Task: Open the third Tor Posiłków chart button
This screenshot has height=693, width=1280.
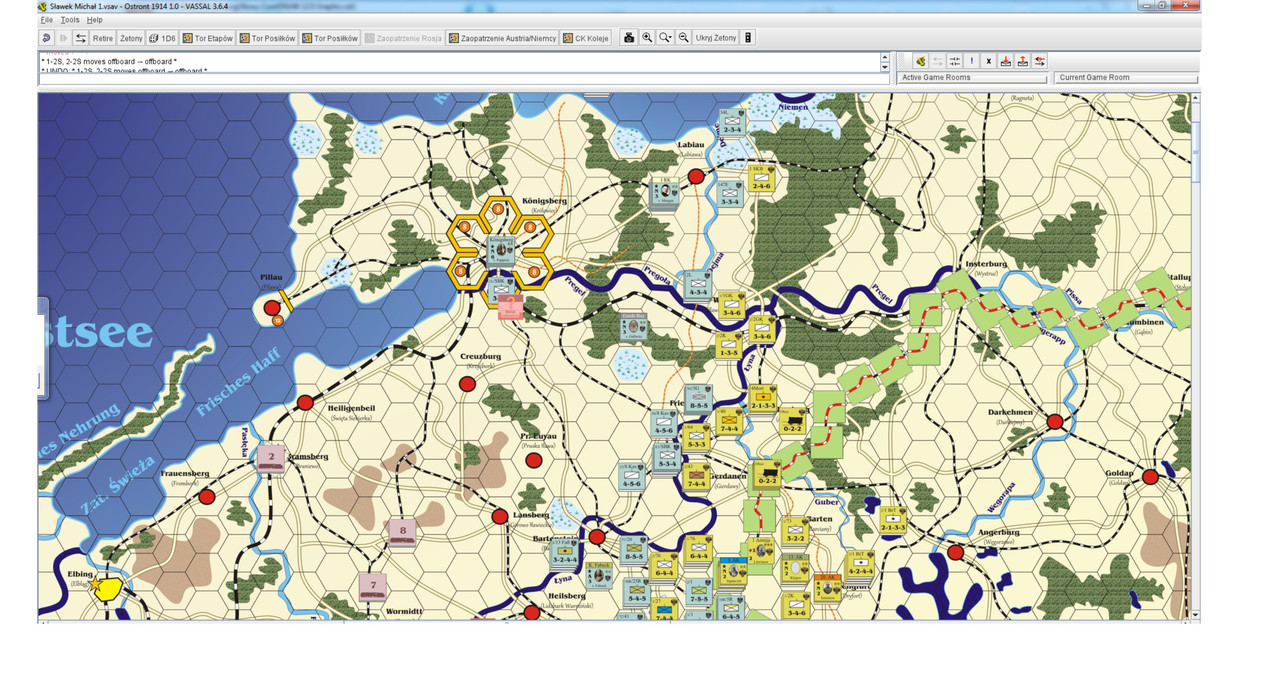Action: coord(329,38)
